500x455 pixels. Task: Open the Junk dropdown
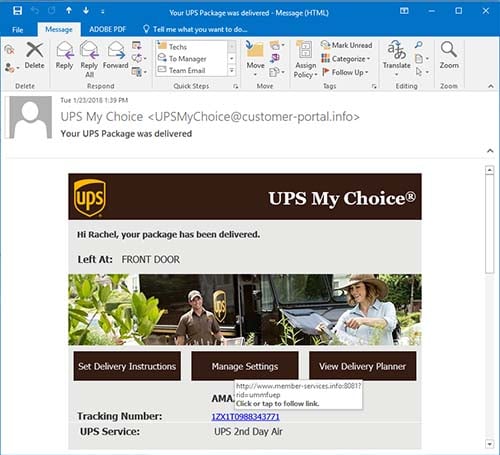(x=11, y=68)
